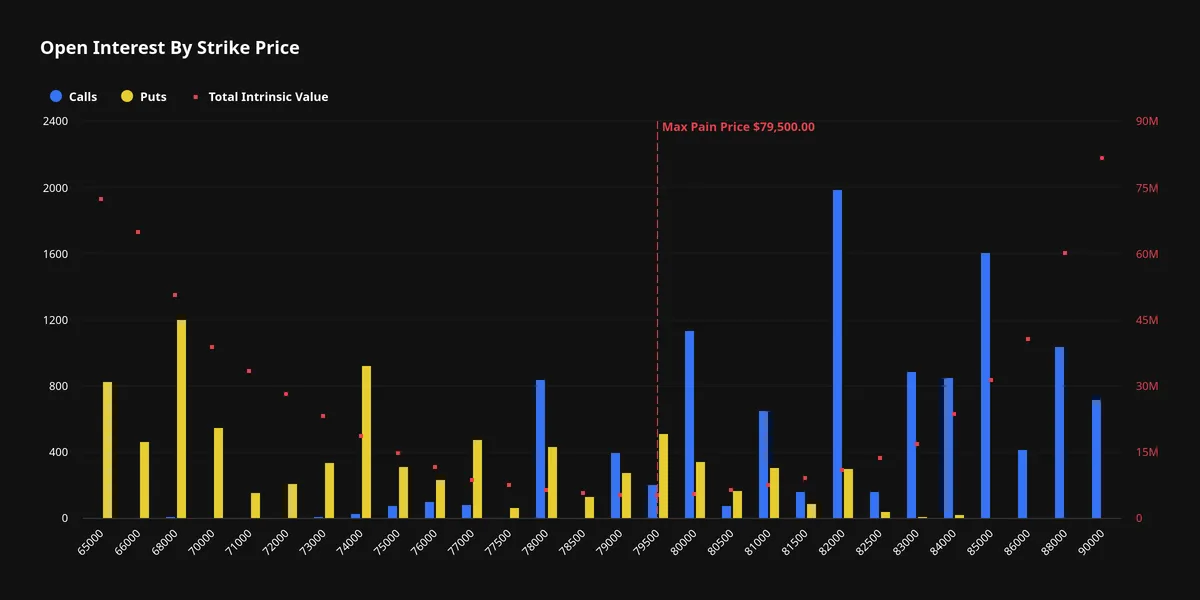Toggle the Calls legend series
Screen dimensions: 1200x600
point(73,97)
